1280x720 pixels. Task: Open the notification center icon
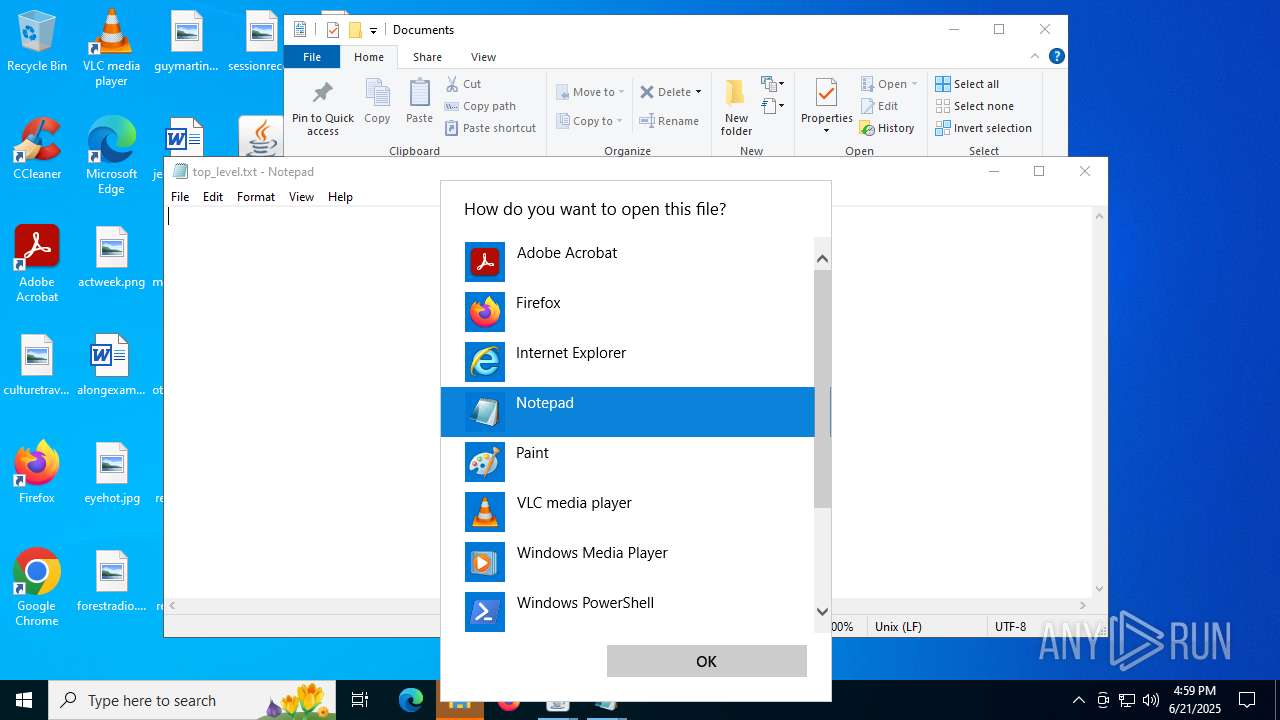[x=1247, y=700]
